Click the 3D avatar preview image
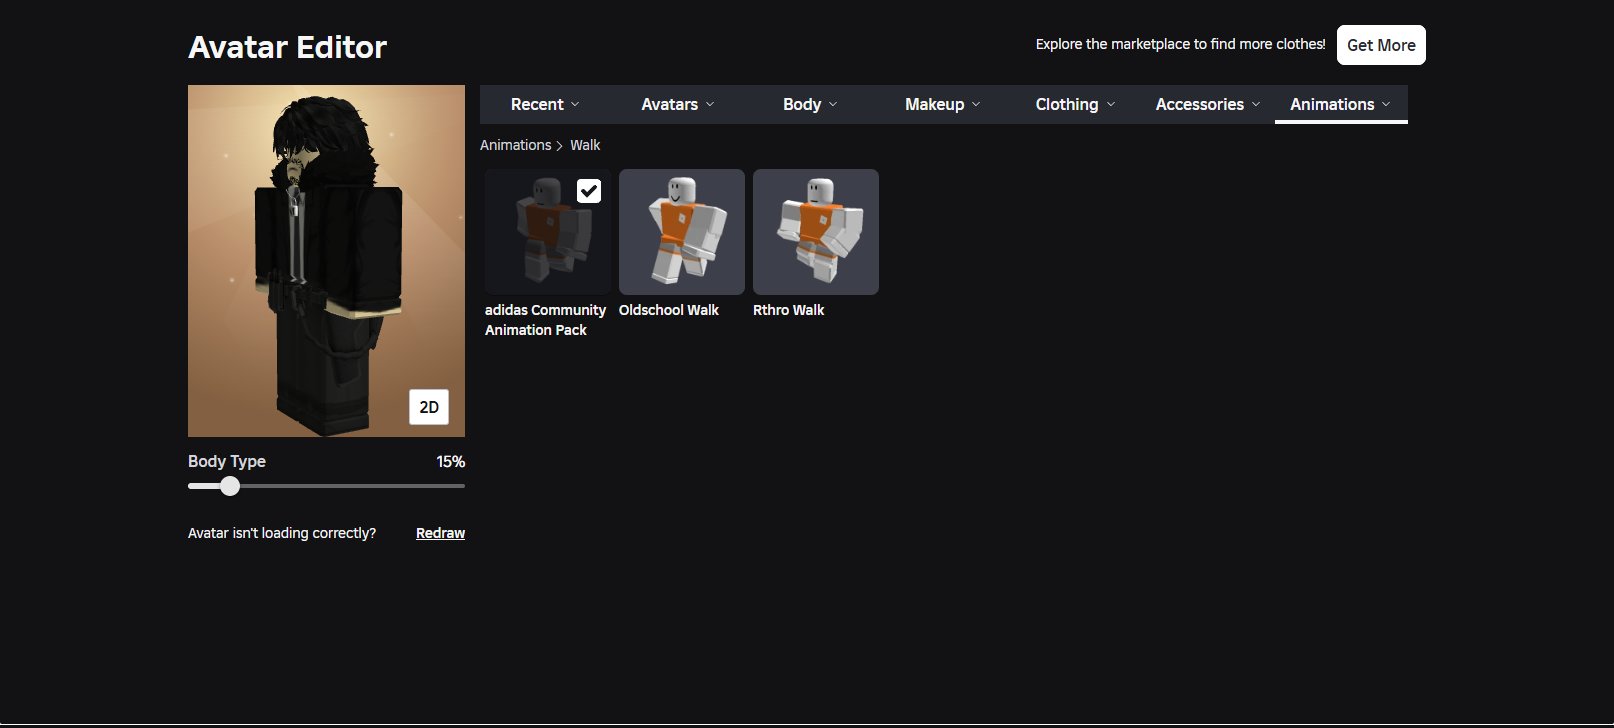Screen dimensions: 1614x728 pos(326,261)
